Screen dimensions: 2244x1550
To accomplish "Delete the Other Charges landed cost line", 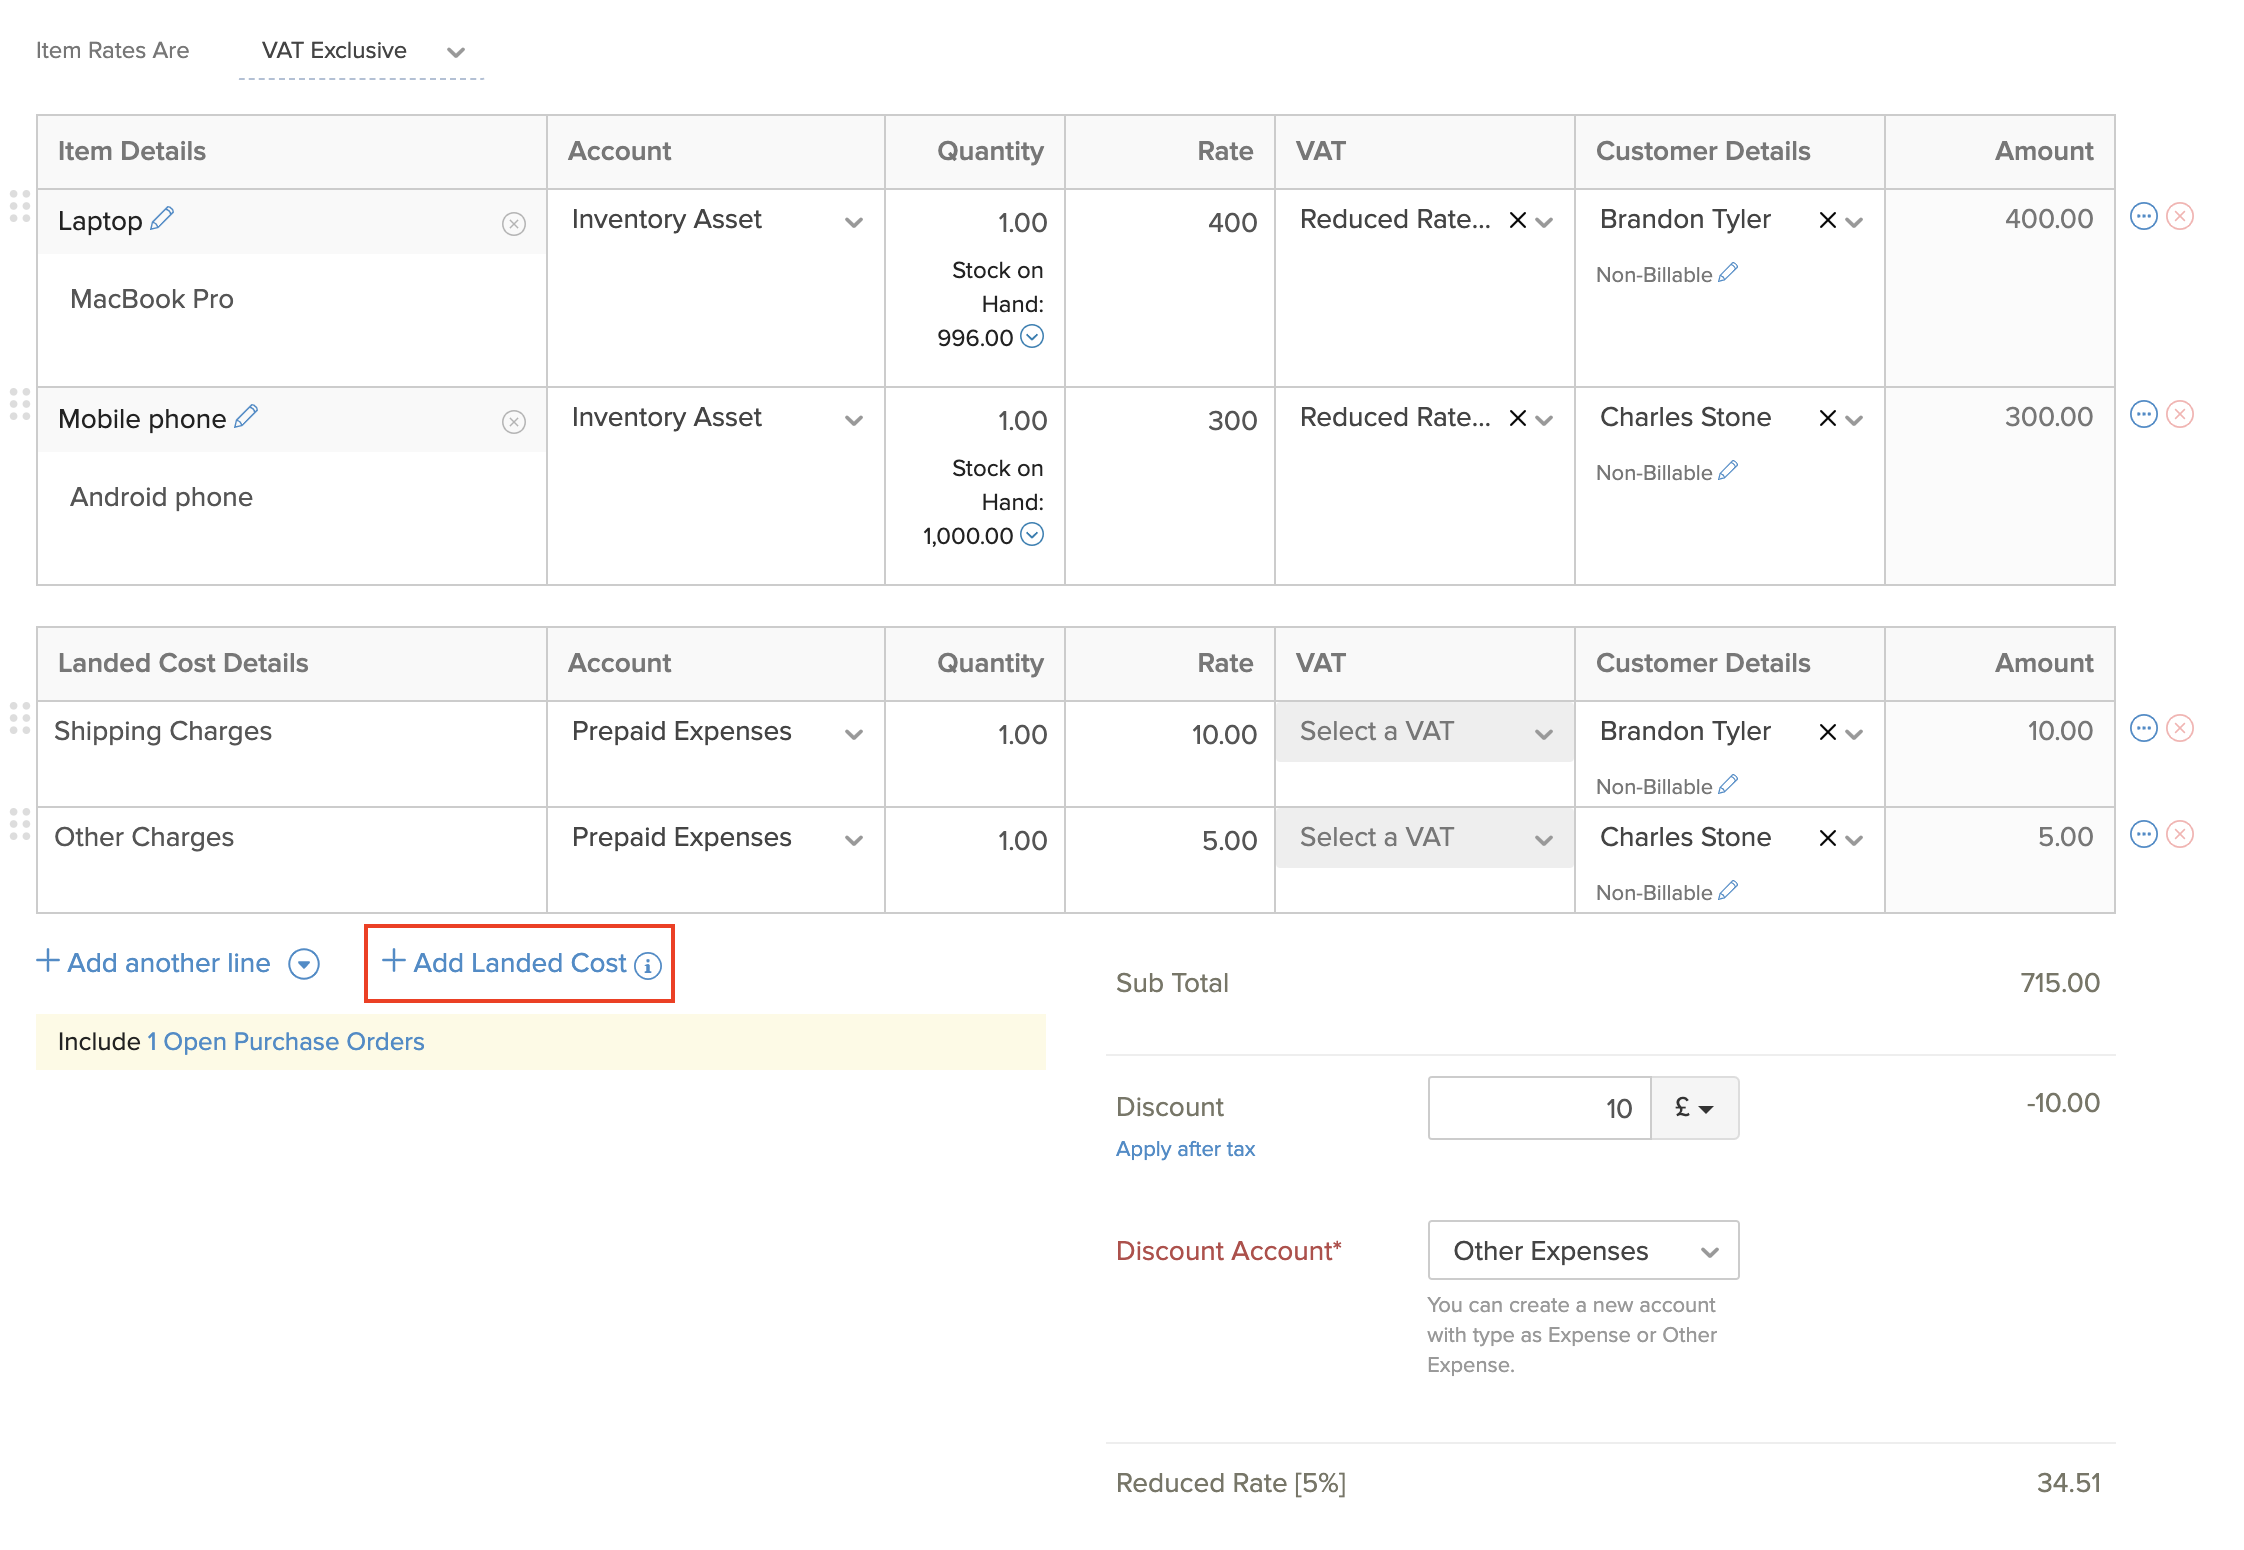I will pyautogui.click(x=2180, y=833).
